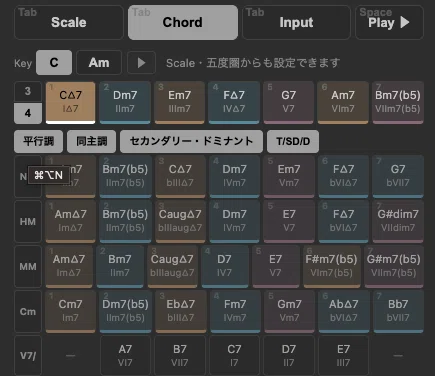Screen dimensions: 435x376
Task: Select CaugΔ7 in the MM row
Action: 172,266
